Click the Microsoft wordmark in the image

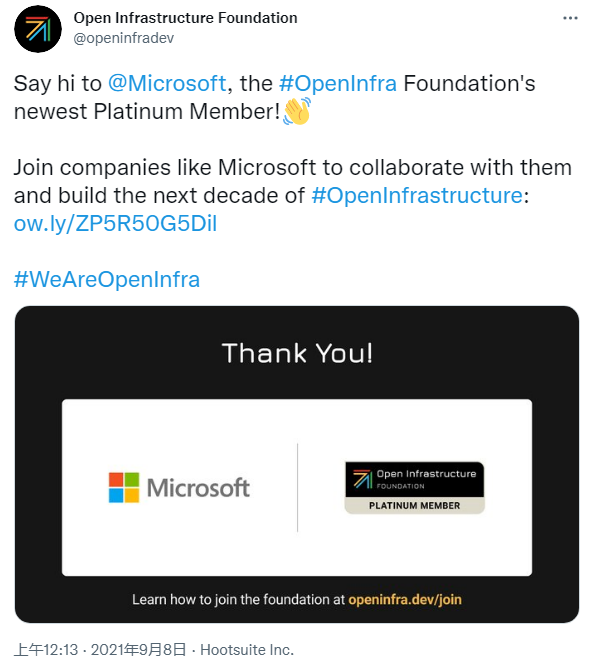pyautogui.click(x=198, y=488)
